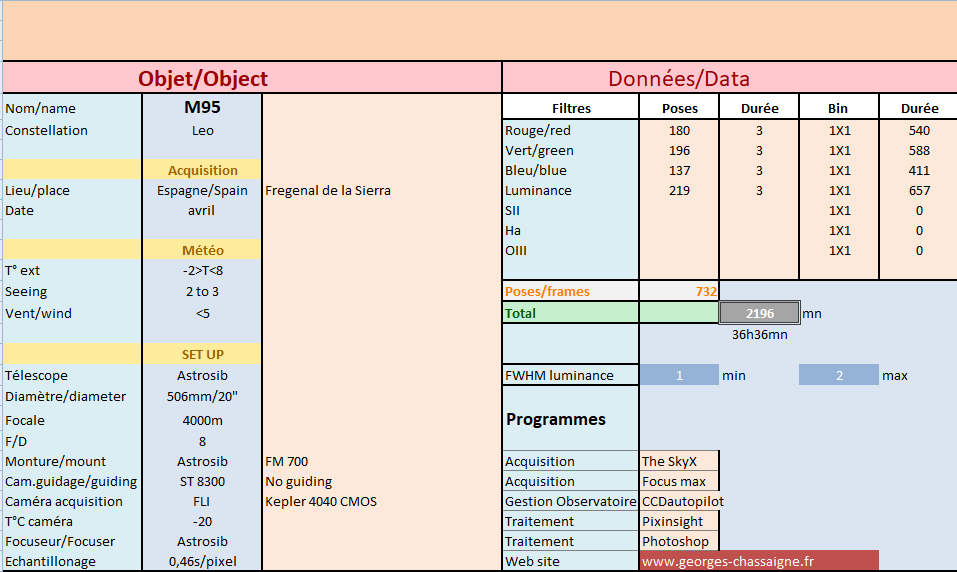Click the Poses/frames total 732
This screenshot has height=572, width=957.
(x=679, y=291)
